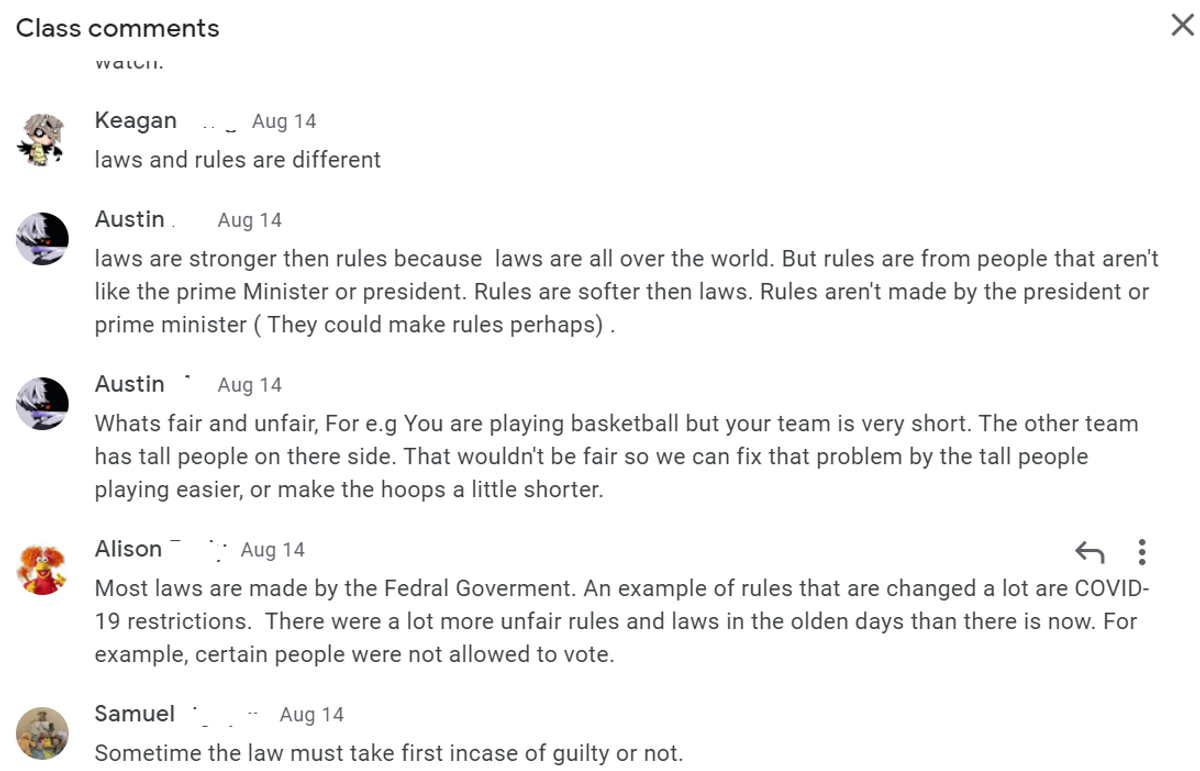Click the 'laws and rules are different' comment
The height and width of the screenshot is (771, 1200).
238,160
